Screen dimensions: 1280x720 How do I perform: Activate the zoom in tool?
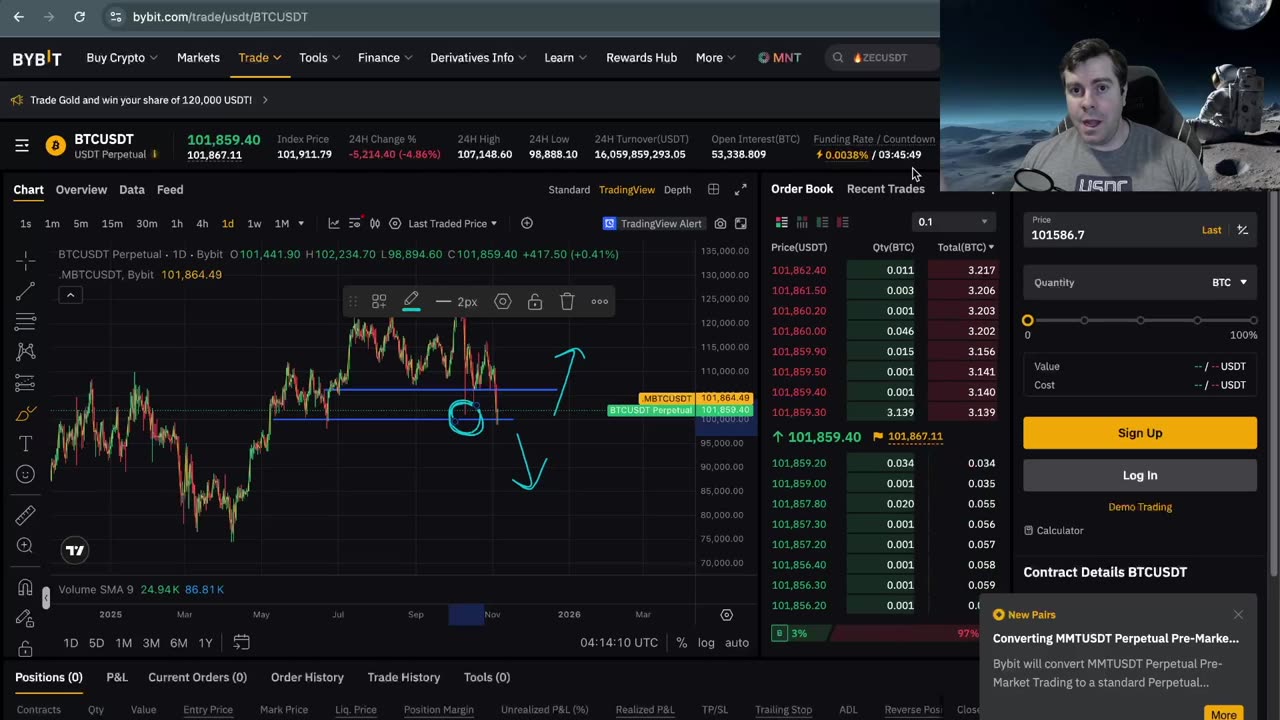point(25,545)
